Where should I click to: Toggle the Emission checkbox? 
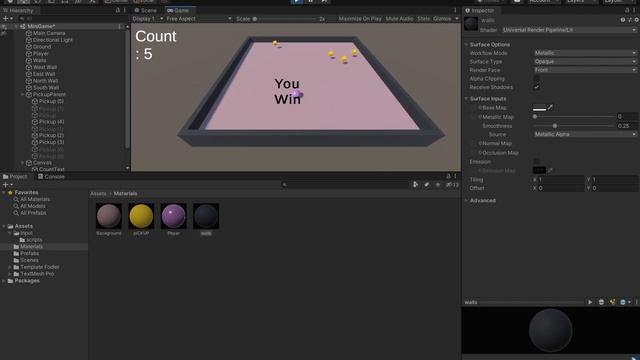point(536,162)
